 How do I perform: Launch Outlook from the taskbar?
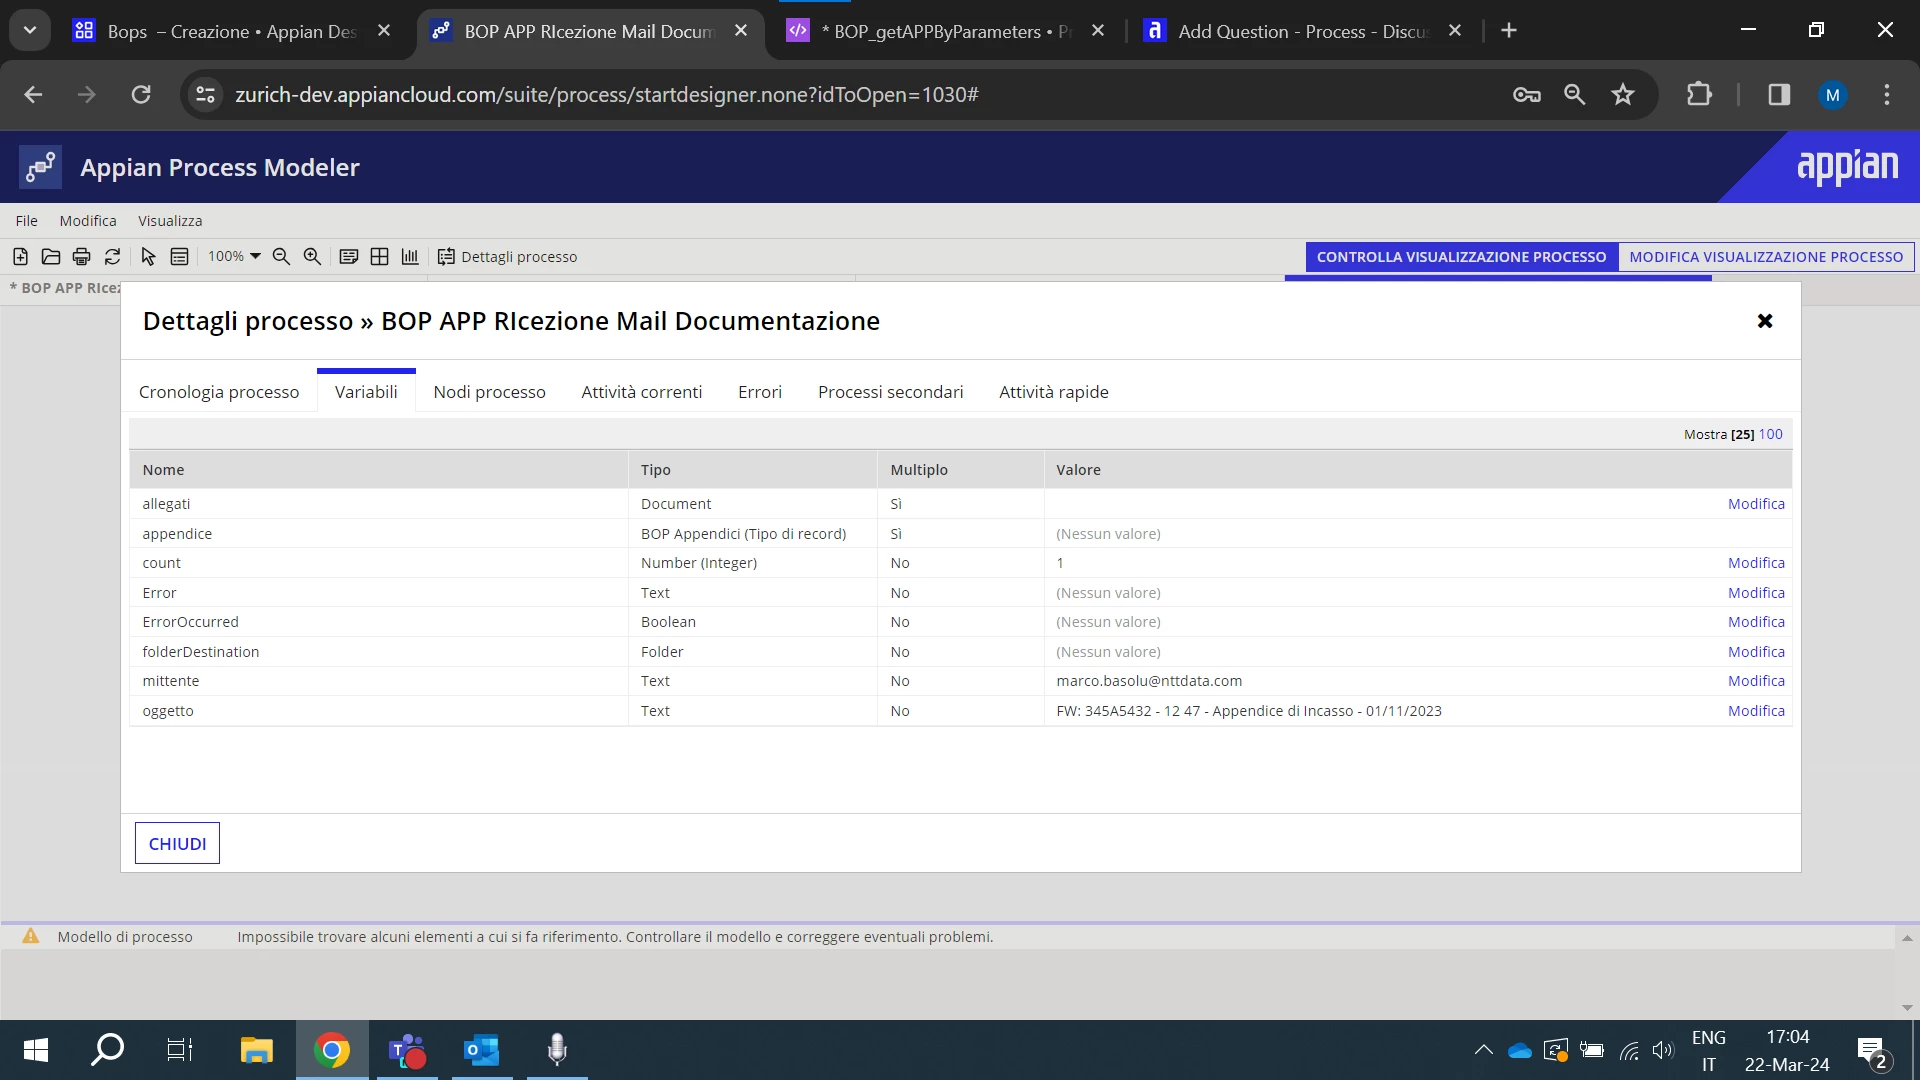pyautogui.click(x=482, y=1050)
